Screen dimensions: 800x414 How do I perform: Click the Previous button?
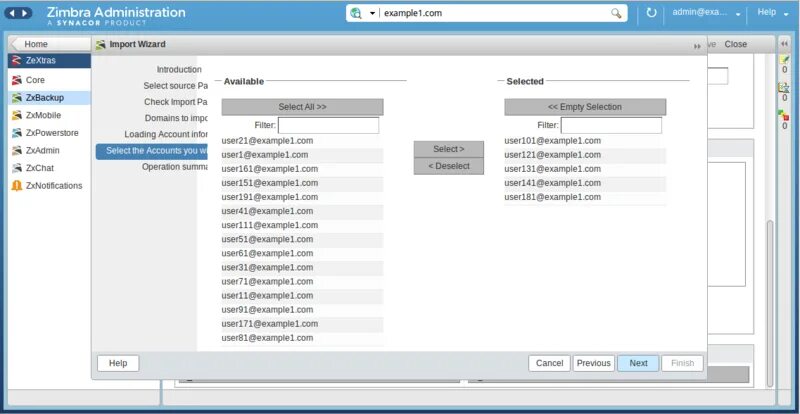[594, 363]
